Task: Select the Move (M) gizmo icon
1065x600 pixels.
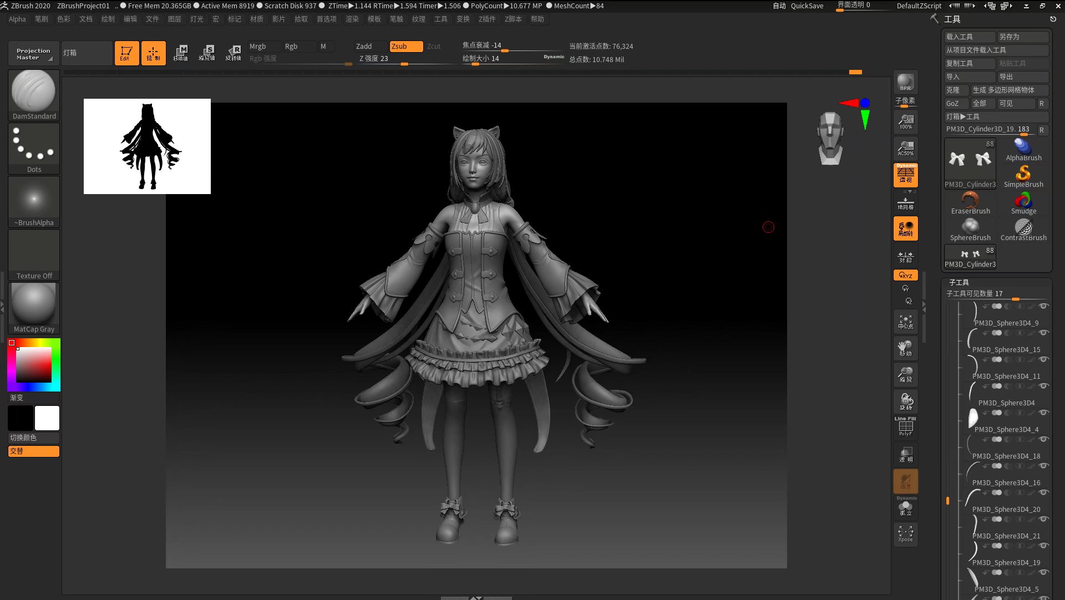Action: 181,53
